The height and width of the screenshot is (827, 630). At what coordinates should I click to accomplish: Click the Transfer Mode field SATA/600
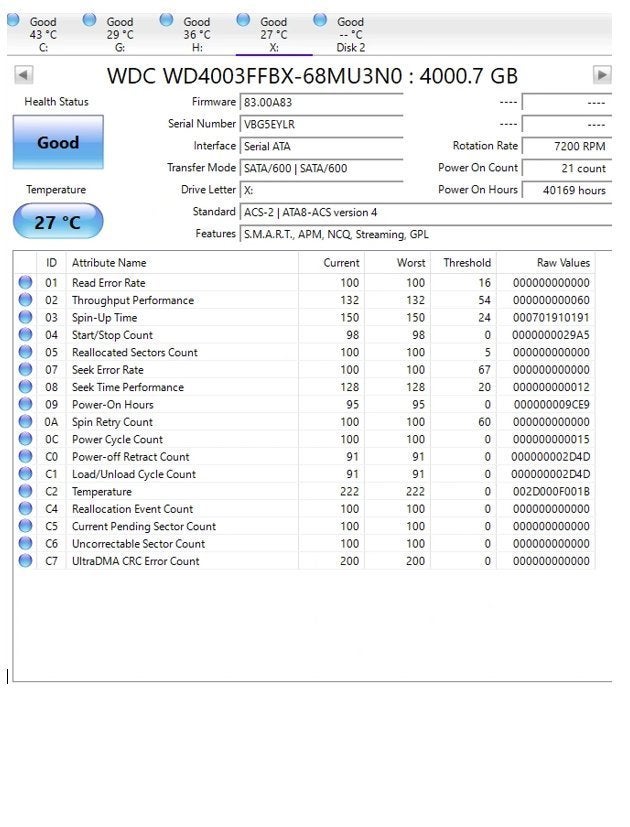tap(321, 168)
